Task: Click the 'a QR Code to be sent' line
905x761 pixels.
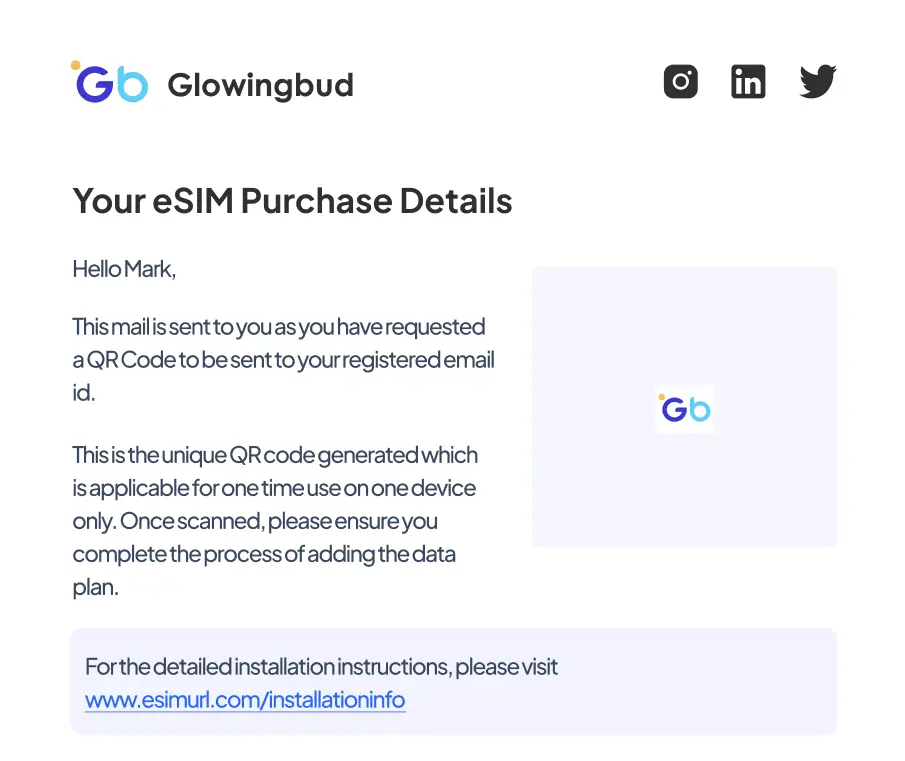Action: coord(283,359)
